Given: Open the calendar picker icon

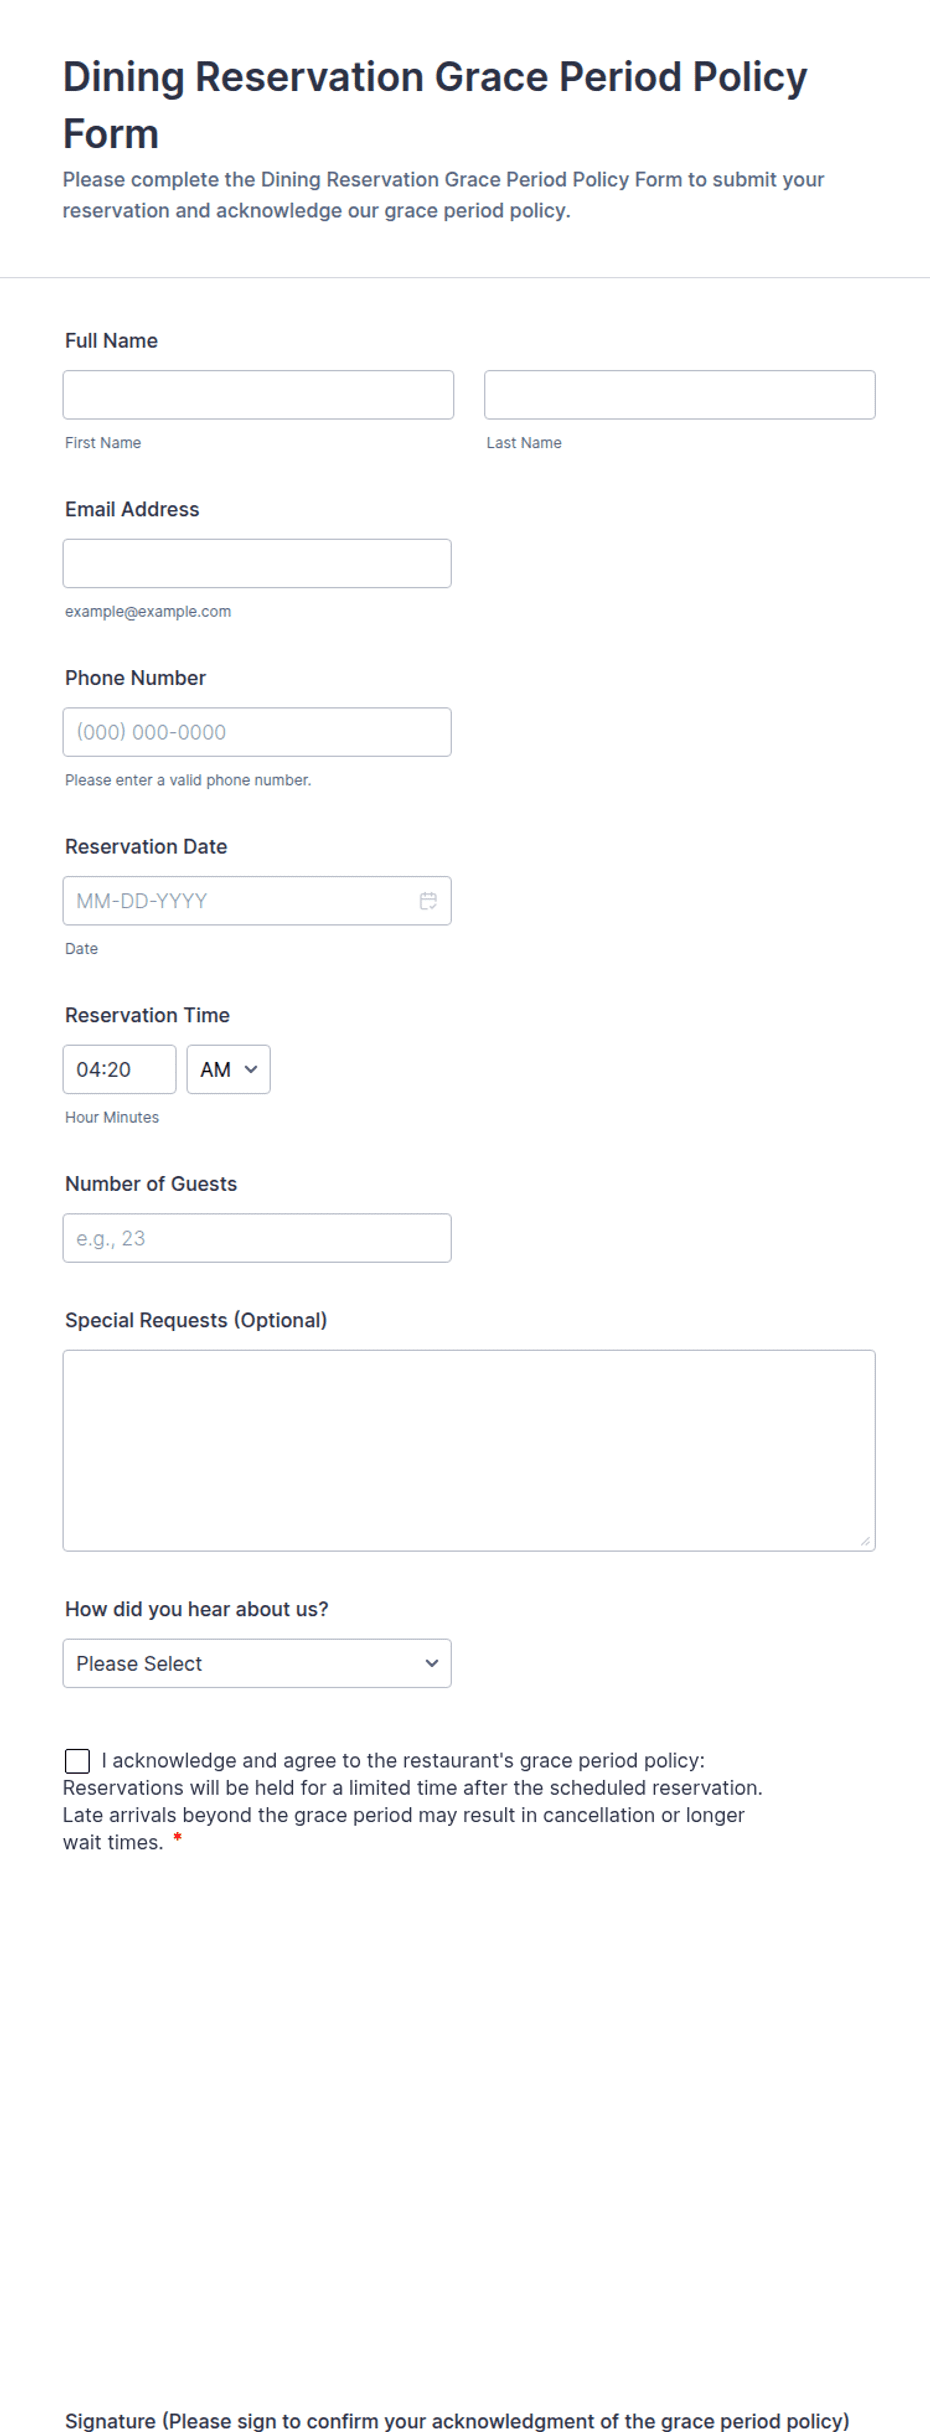Looking at the screenshot, I should click(x=428, y=901).
